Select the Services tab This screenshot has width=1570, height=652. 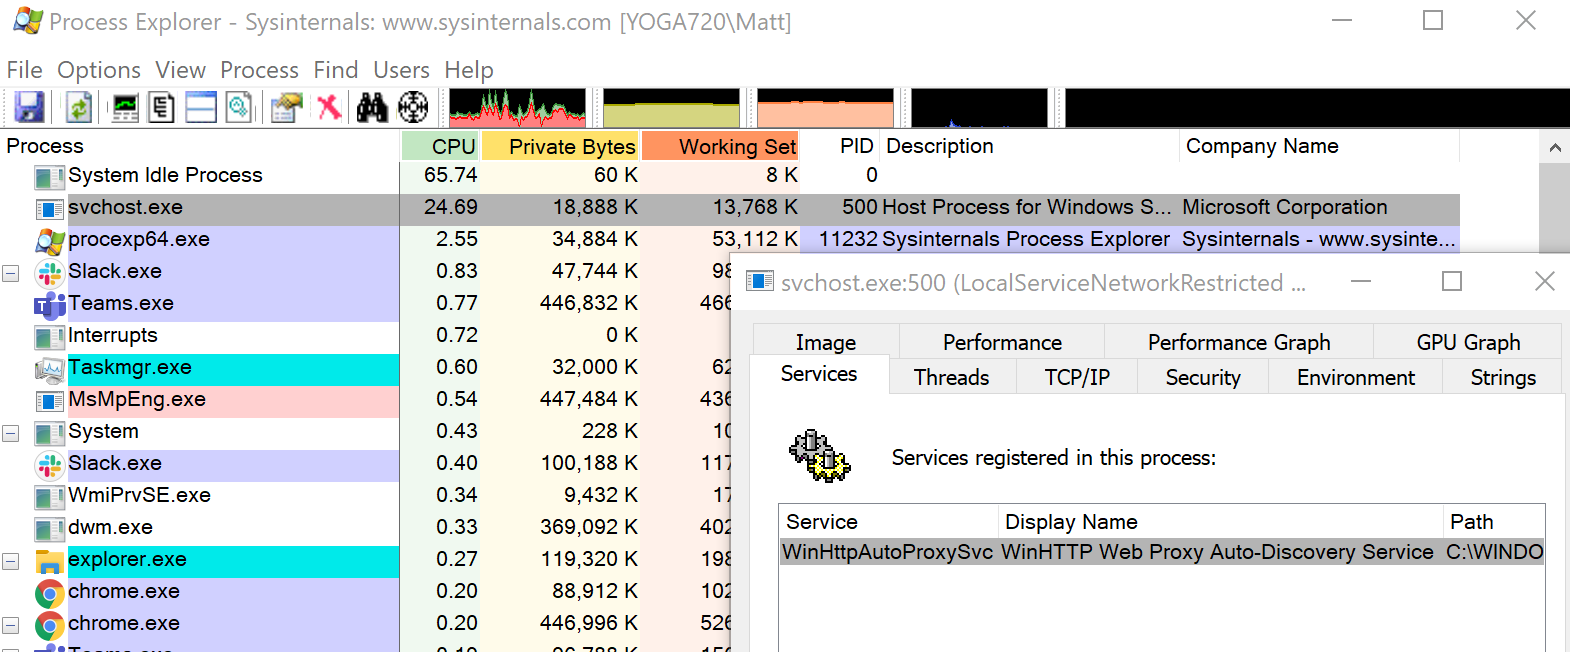pyautogui.click(x=819, y=373)
